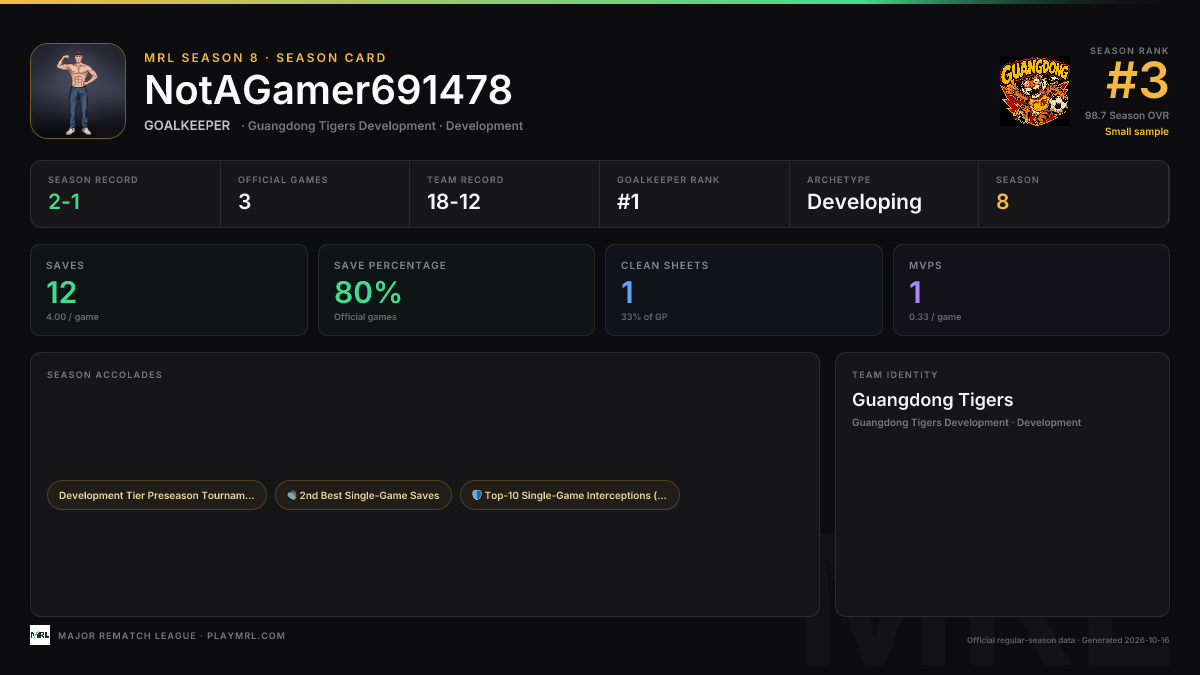The width and height of the screenshot is (1200, 675).
Task: Click the Saves total 12
Action: pyautogui.click(x=61, y=293)
